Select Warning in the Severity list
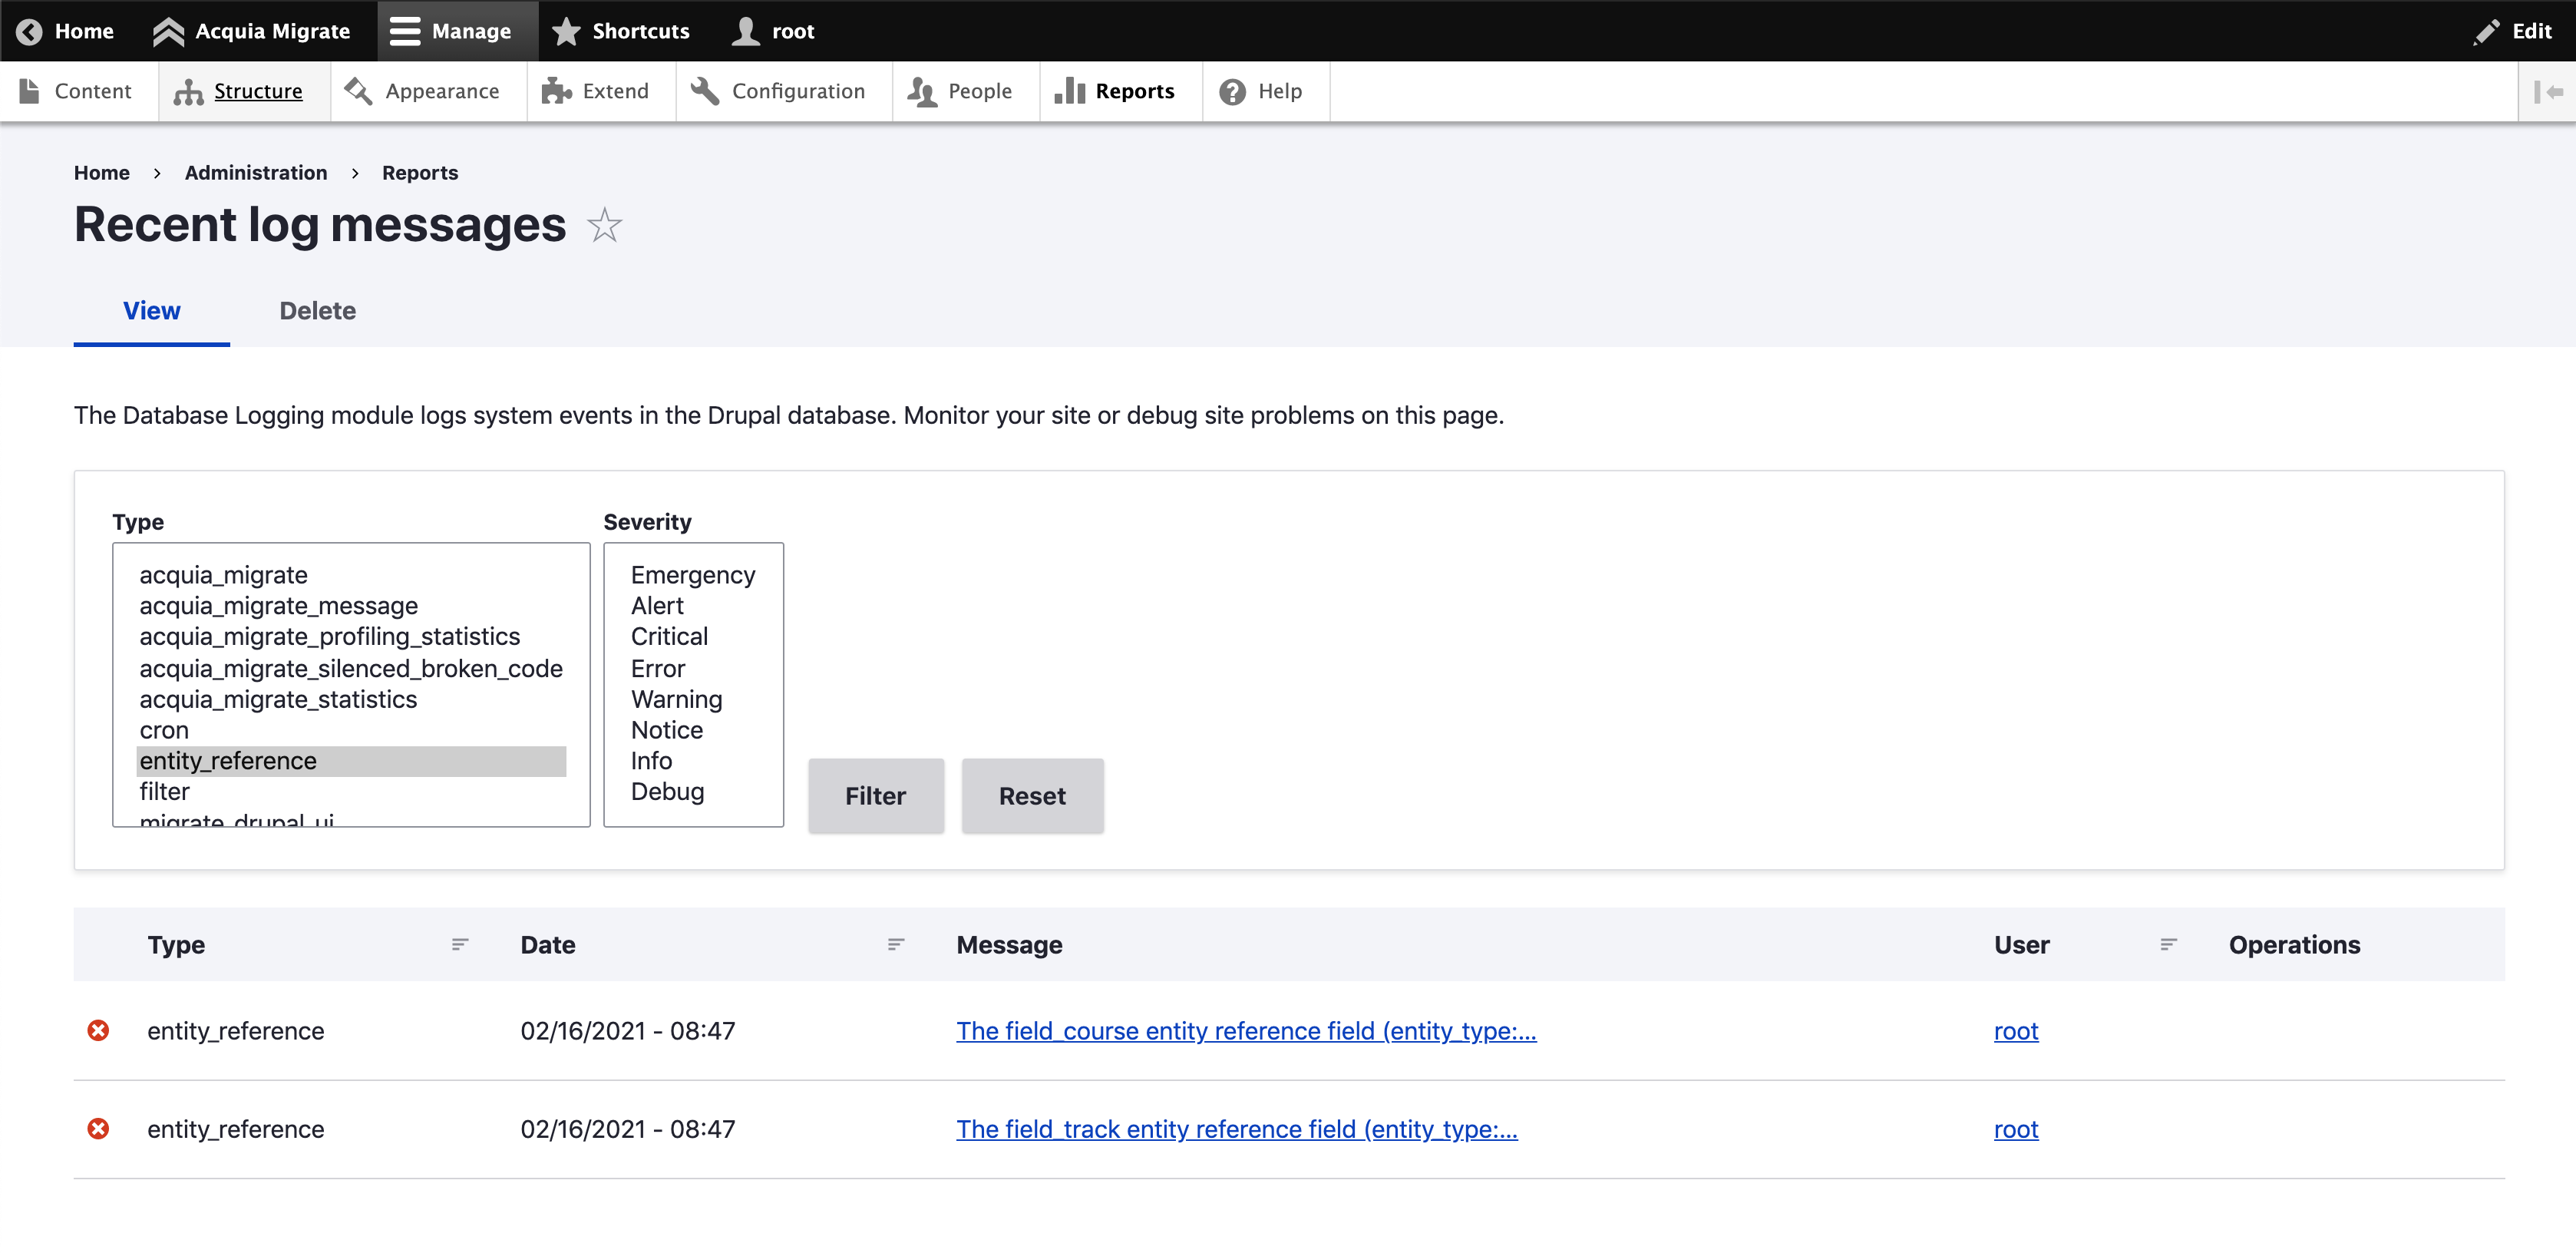 (676, 699)
